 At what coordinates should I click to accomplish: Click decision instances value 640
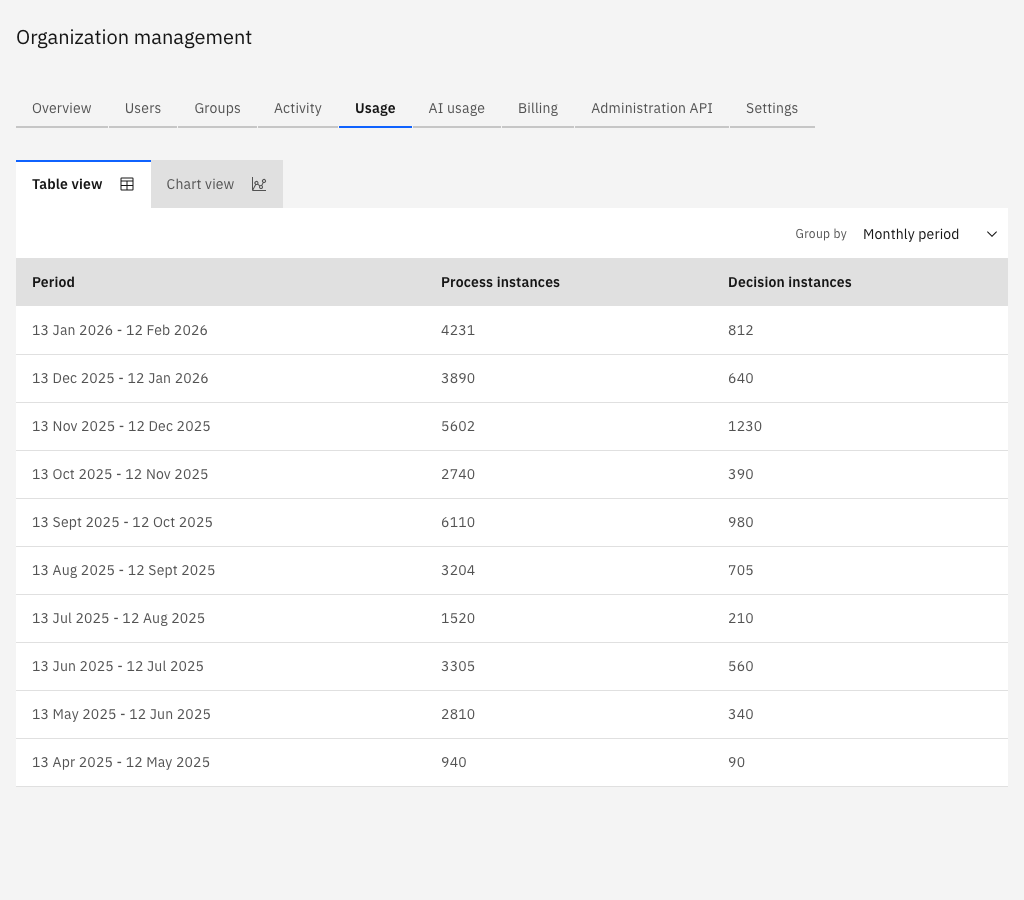(x=741, y=378)
